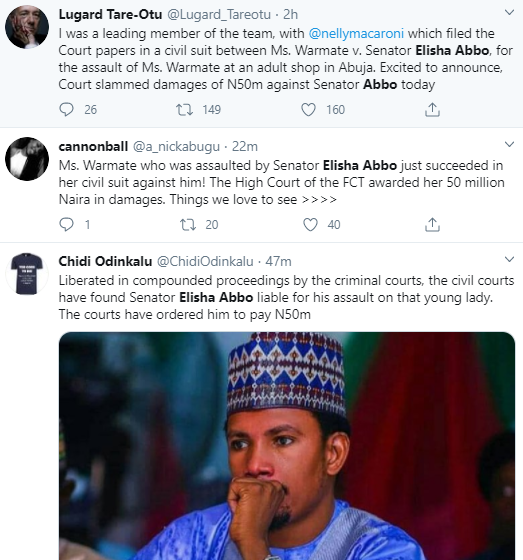Open the attached photo in Chidi's tweet
The width and height of the screenshot is (523, 560).
point(287,446)
